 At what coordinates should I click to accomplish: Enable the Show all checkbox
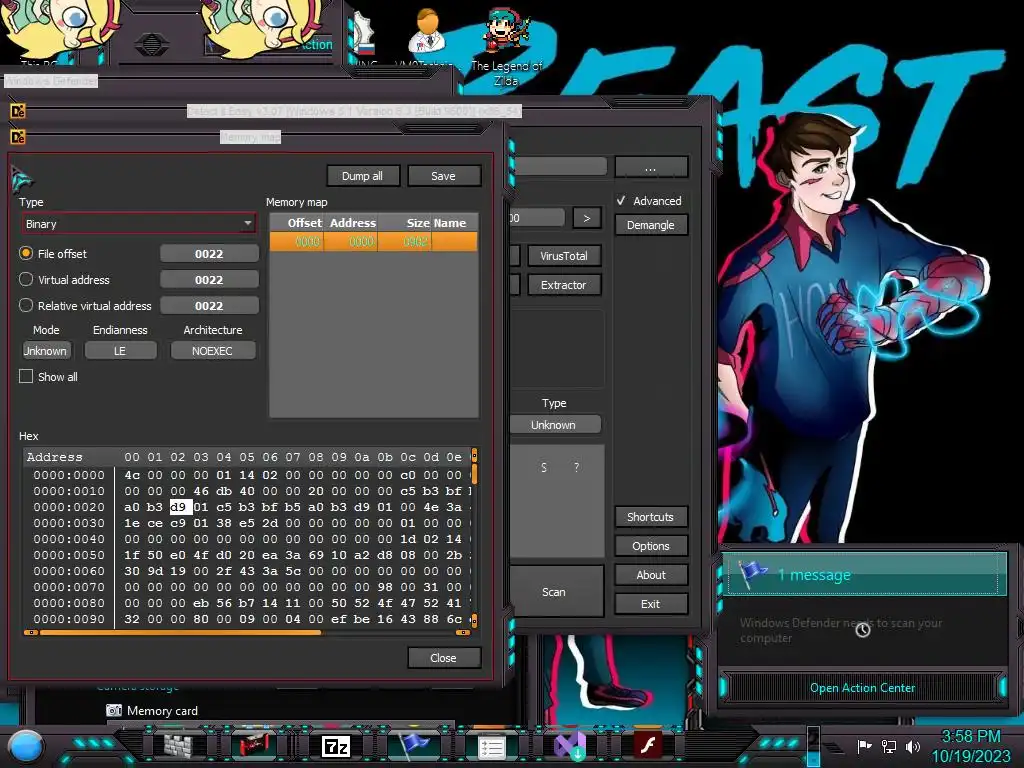(x=26, y=377)
